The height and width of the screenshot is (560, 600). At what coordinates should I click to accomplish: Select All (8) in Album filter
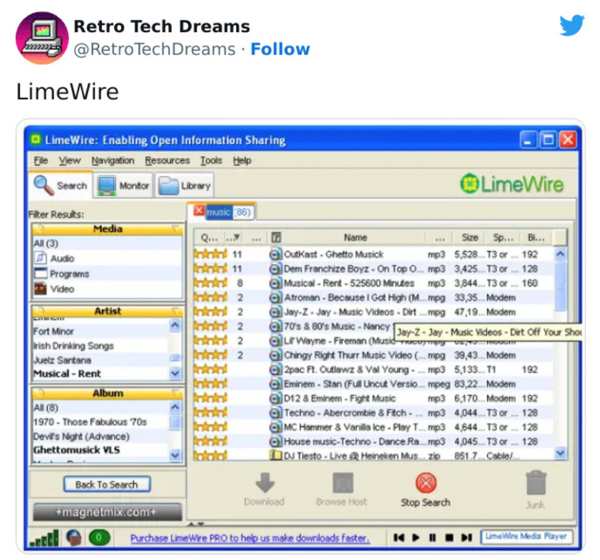tap(46, 408)
